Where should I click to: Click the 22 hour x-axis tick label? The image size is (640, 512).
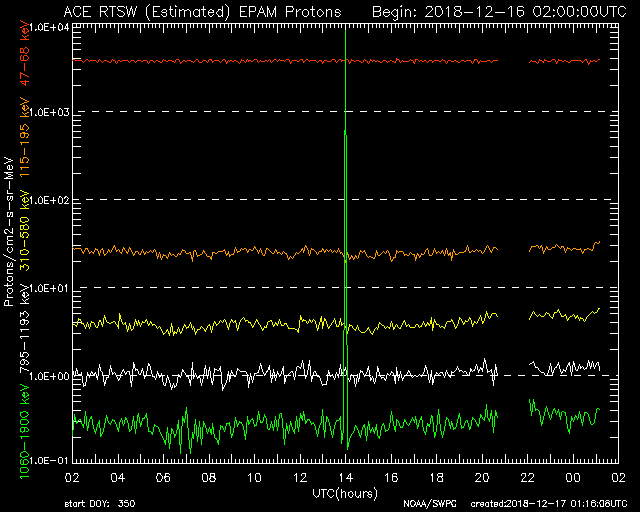(528, 478)
